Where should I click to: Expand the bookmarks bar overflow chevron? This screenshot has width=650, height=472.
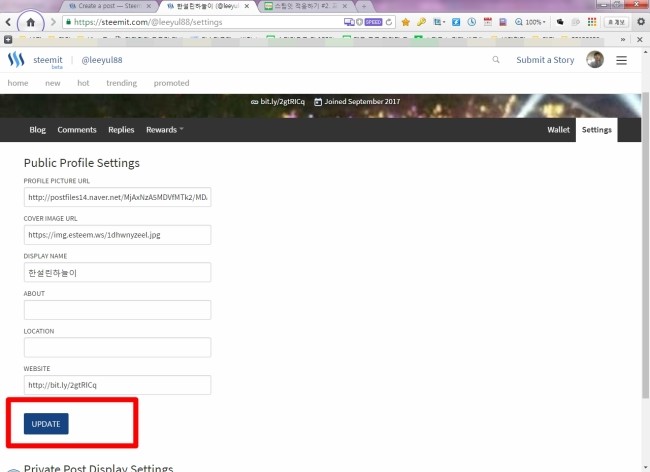(x=624, y=39)
